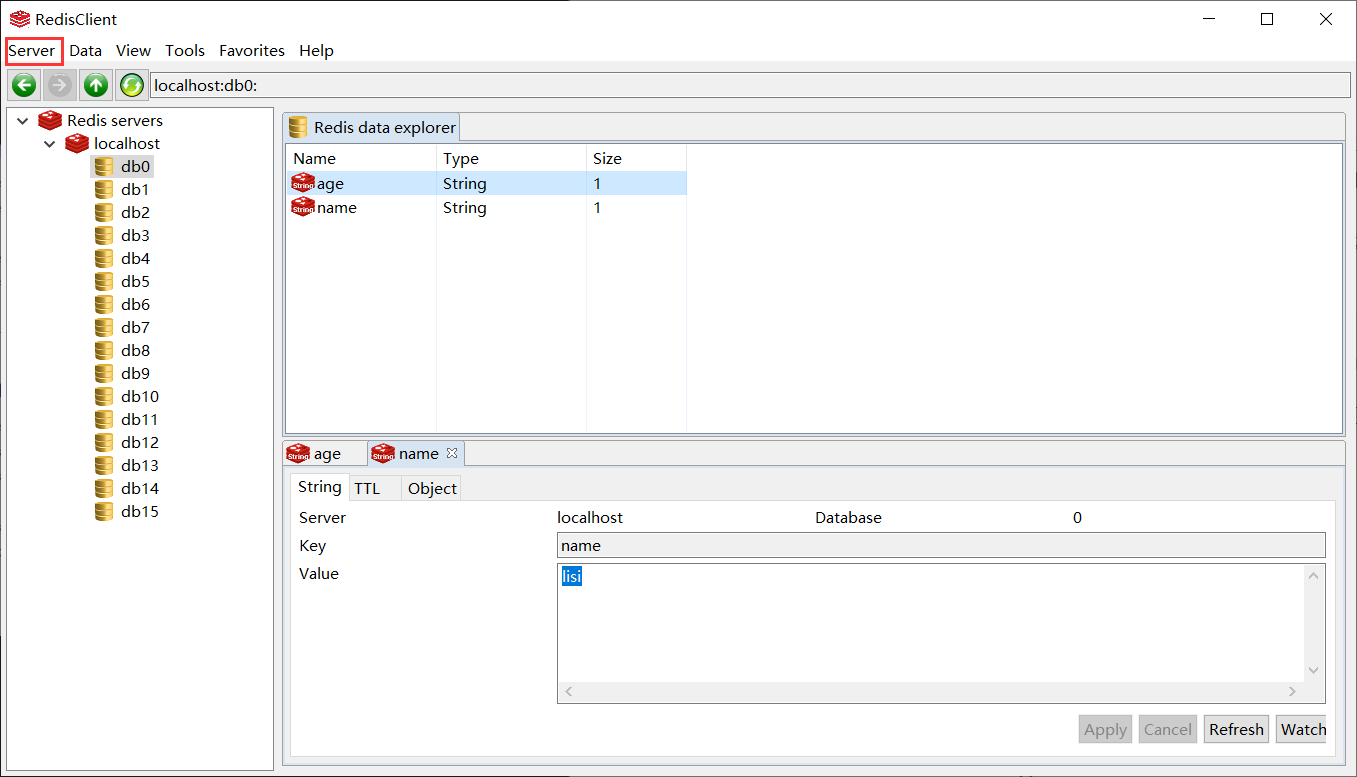
Task: Switch to the Object tab
Action: click(x=432, y=488)
